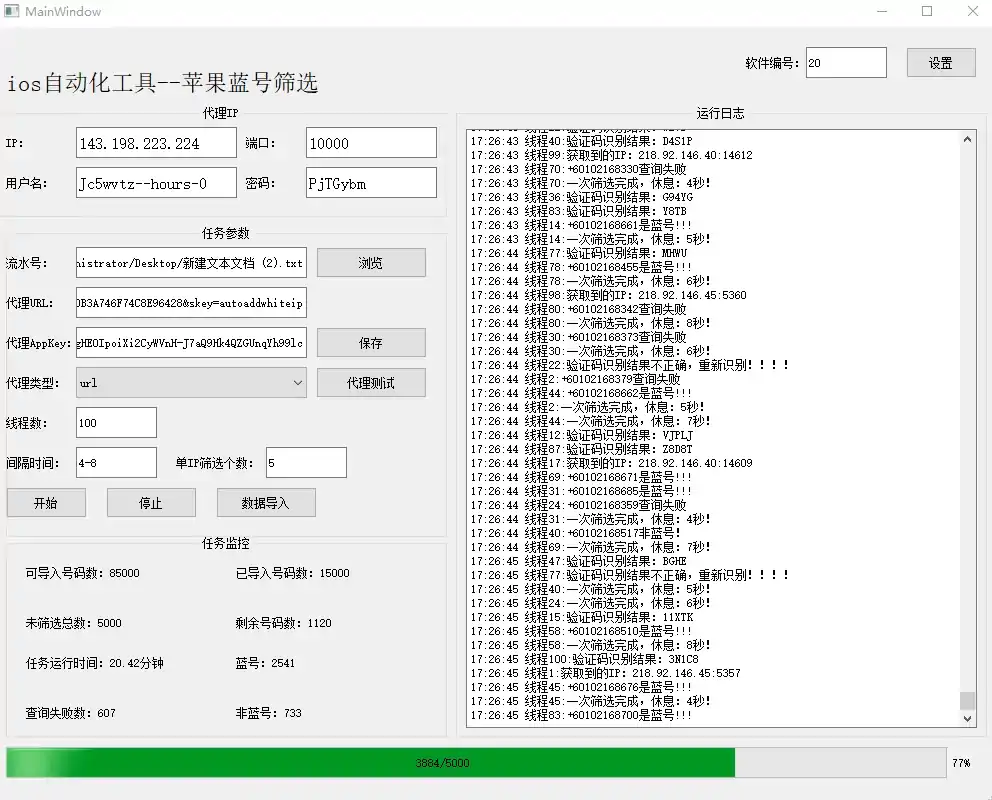Click the log scrollbar up arrow
The height and width of the screenshot is (800, 992).
(x=967, y=139)
